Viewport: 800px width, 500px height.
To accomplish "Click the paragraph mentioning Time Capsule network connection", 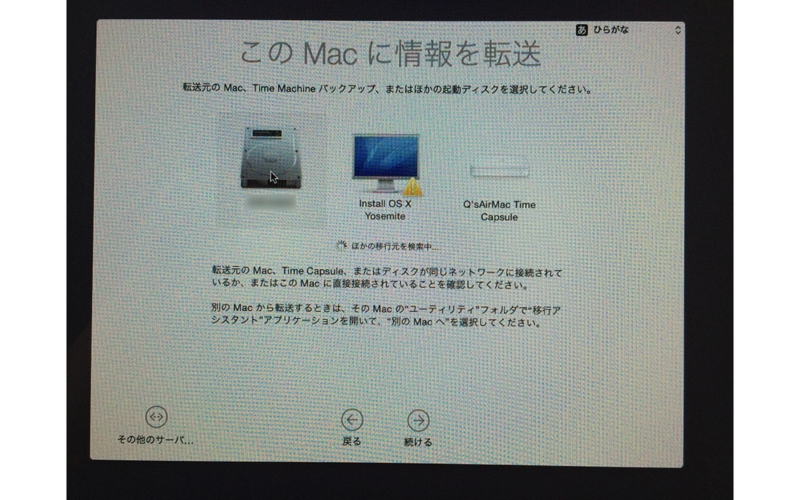I will point(387,278).
